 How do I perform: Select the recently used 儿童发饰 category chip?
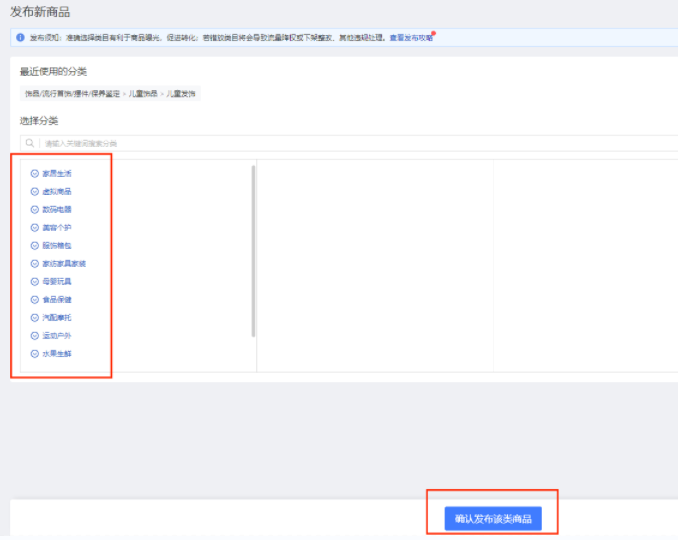[x=110, y=94]
